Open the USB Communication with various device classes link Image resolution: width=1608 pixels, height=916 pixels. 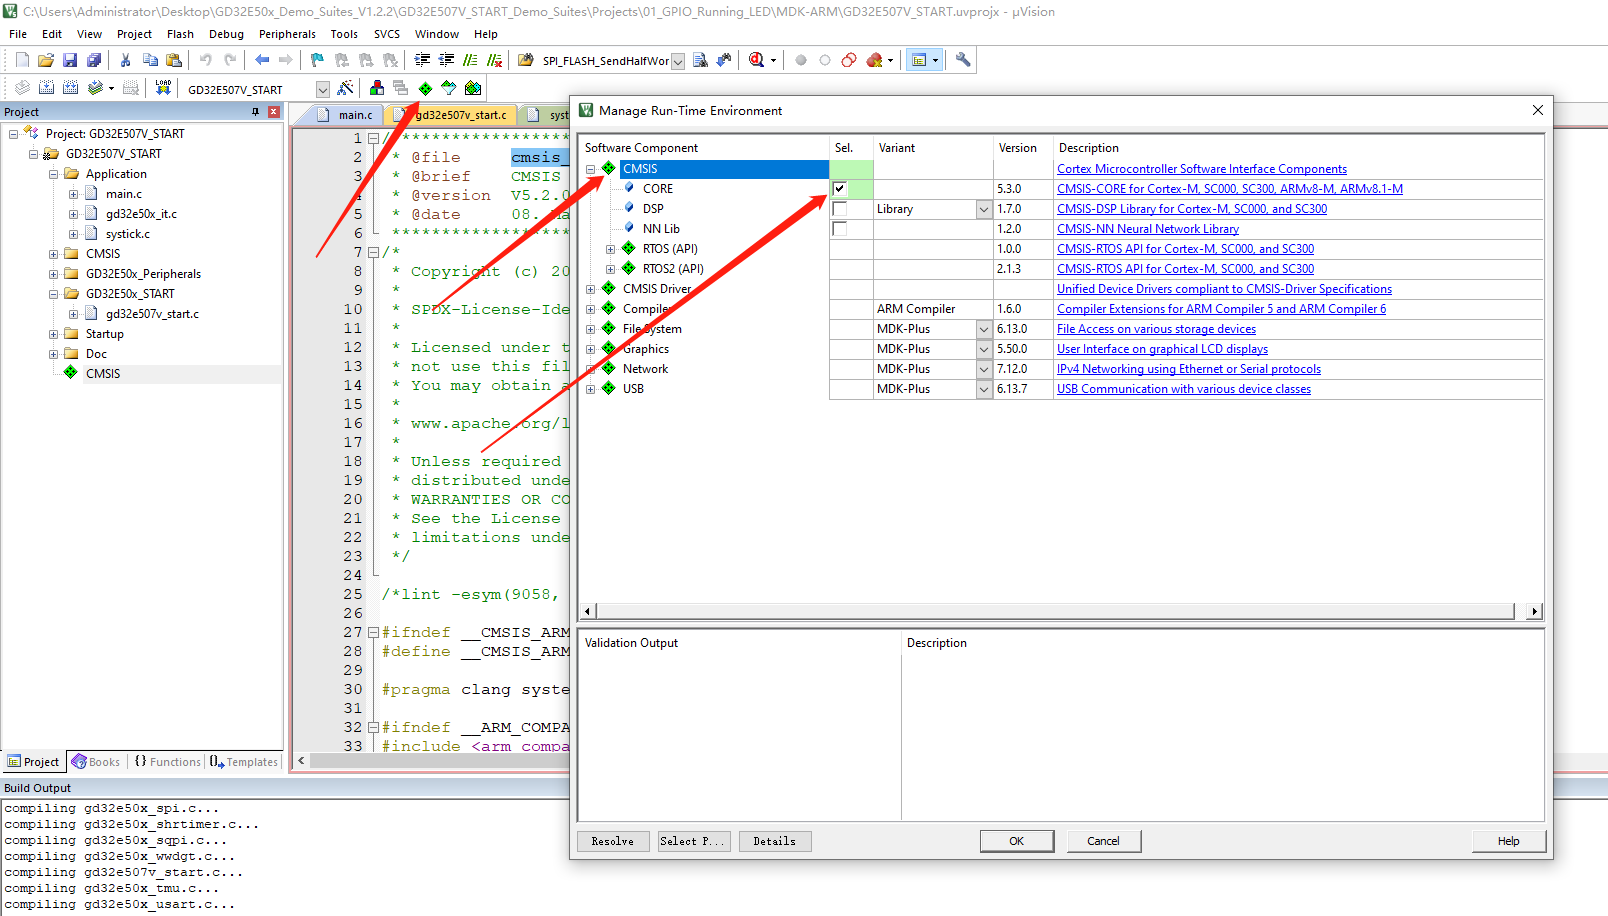(x=1184, y=389)
